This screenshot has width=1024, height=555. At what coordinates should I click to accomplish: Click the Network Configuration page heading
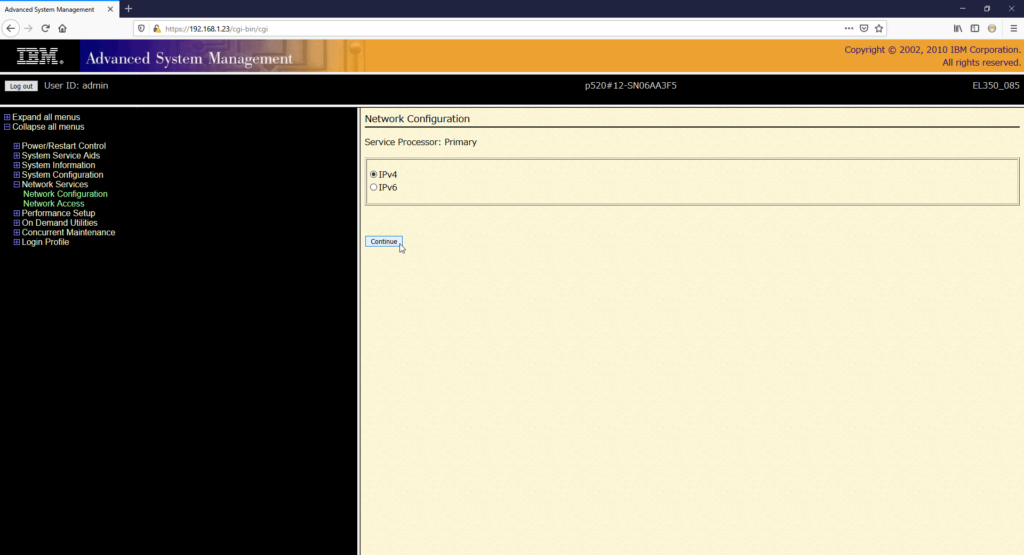(x=417, y=119)
